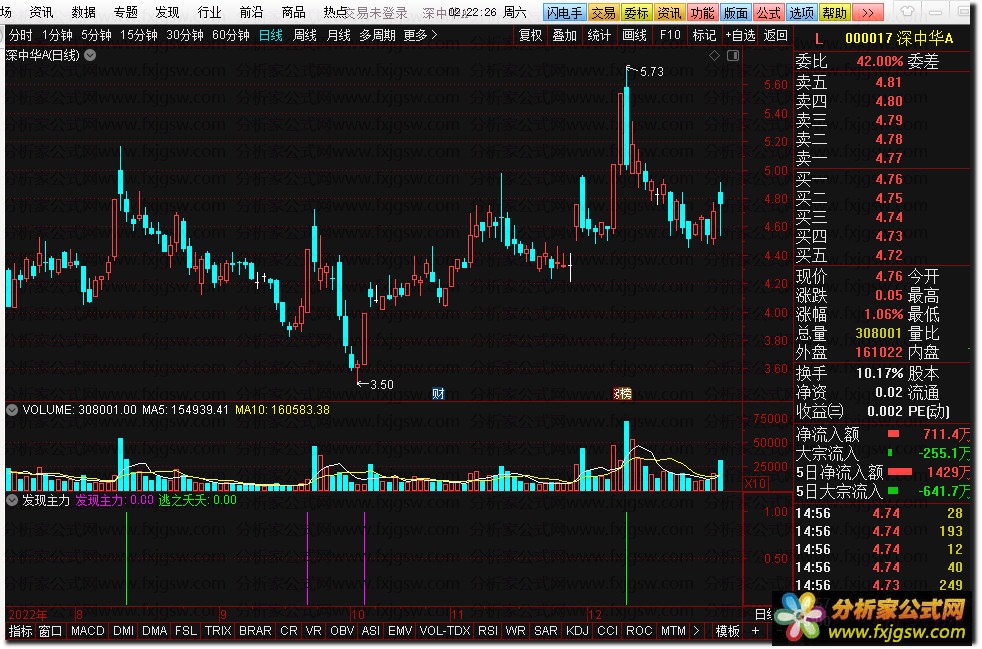Select the 5分钟 timeframe
Viewport: 982px width, 649px height.
(x=96, y=35)
